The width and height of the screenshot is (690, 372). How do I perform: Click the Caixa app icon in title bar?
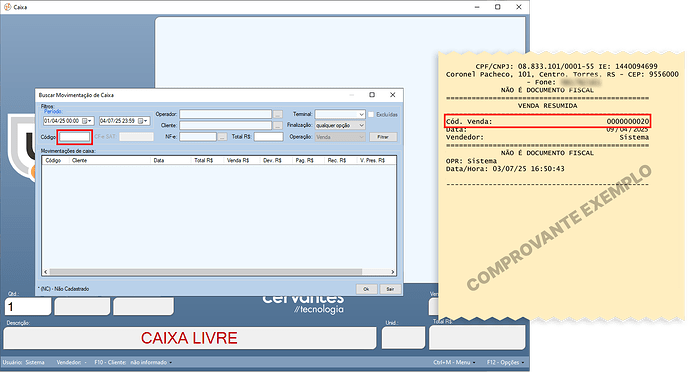click(7, 7)
